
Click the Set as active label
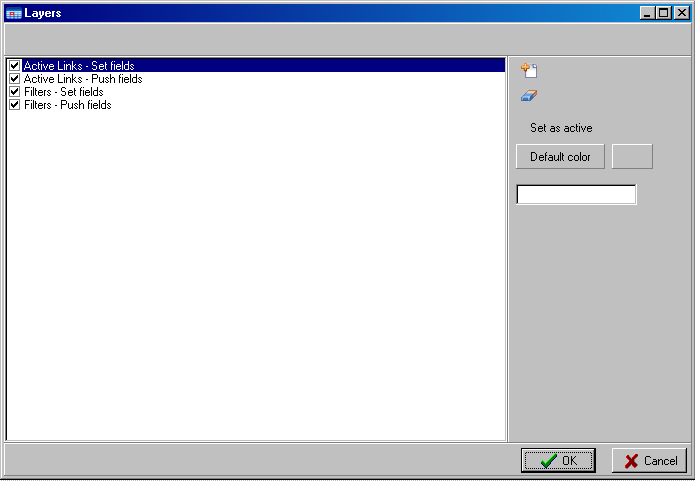coord(561,128)
